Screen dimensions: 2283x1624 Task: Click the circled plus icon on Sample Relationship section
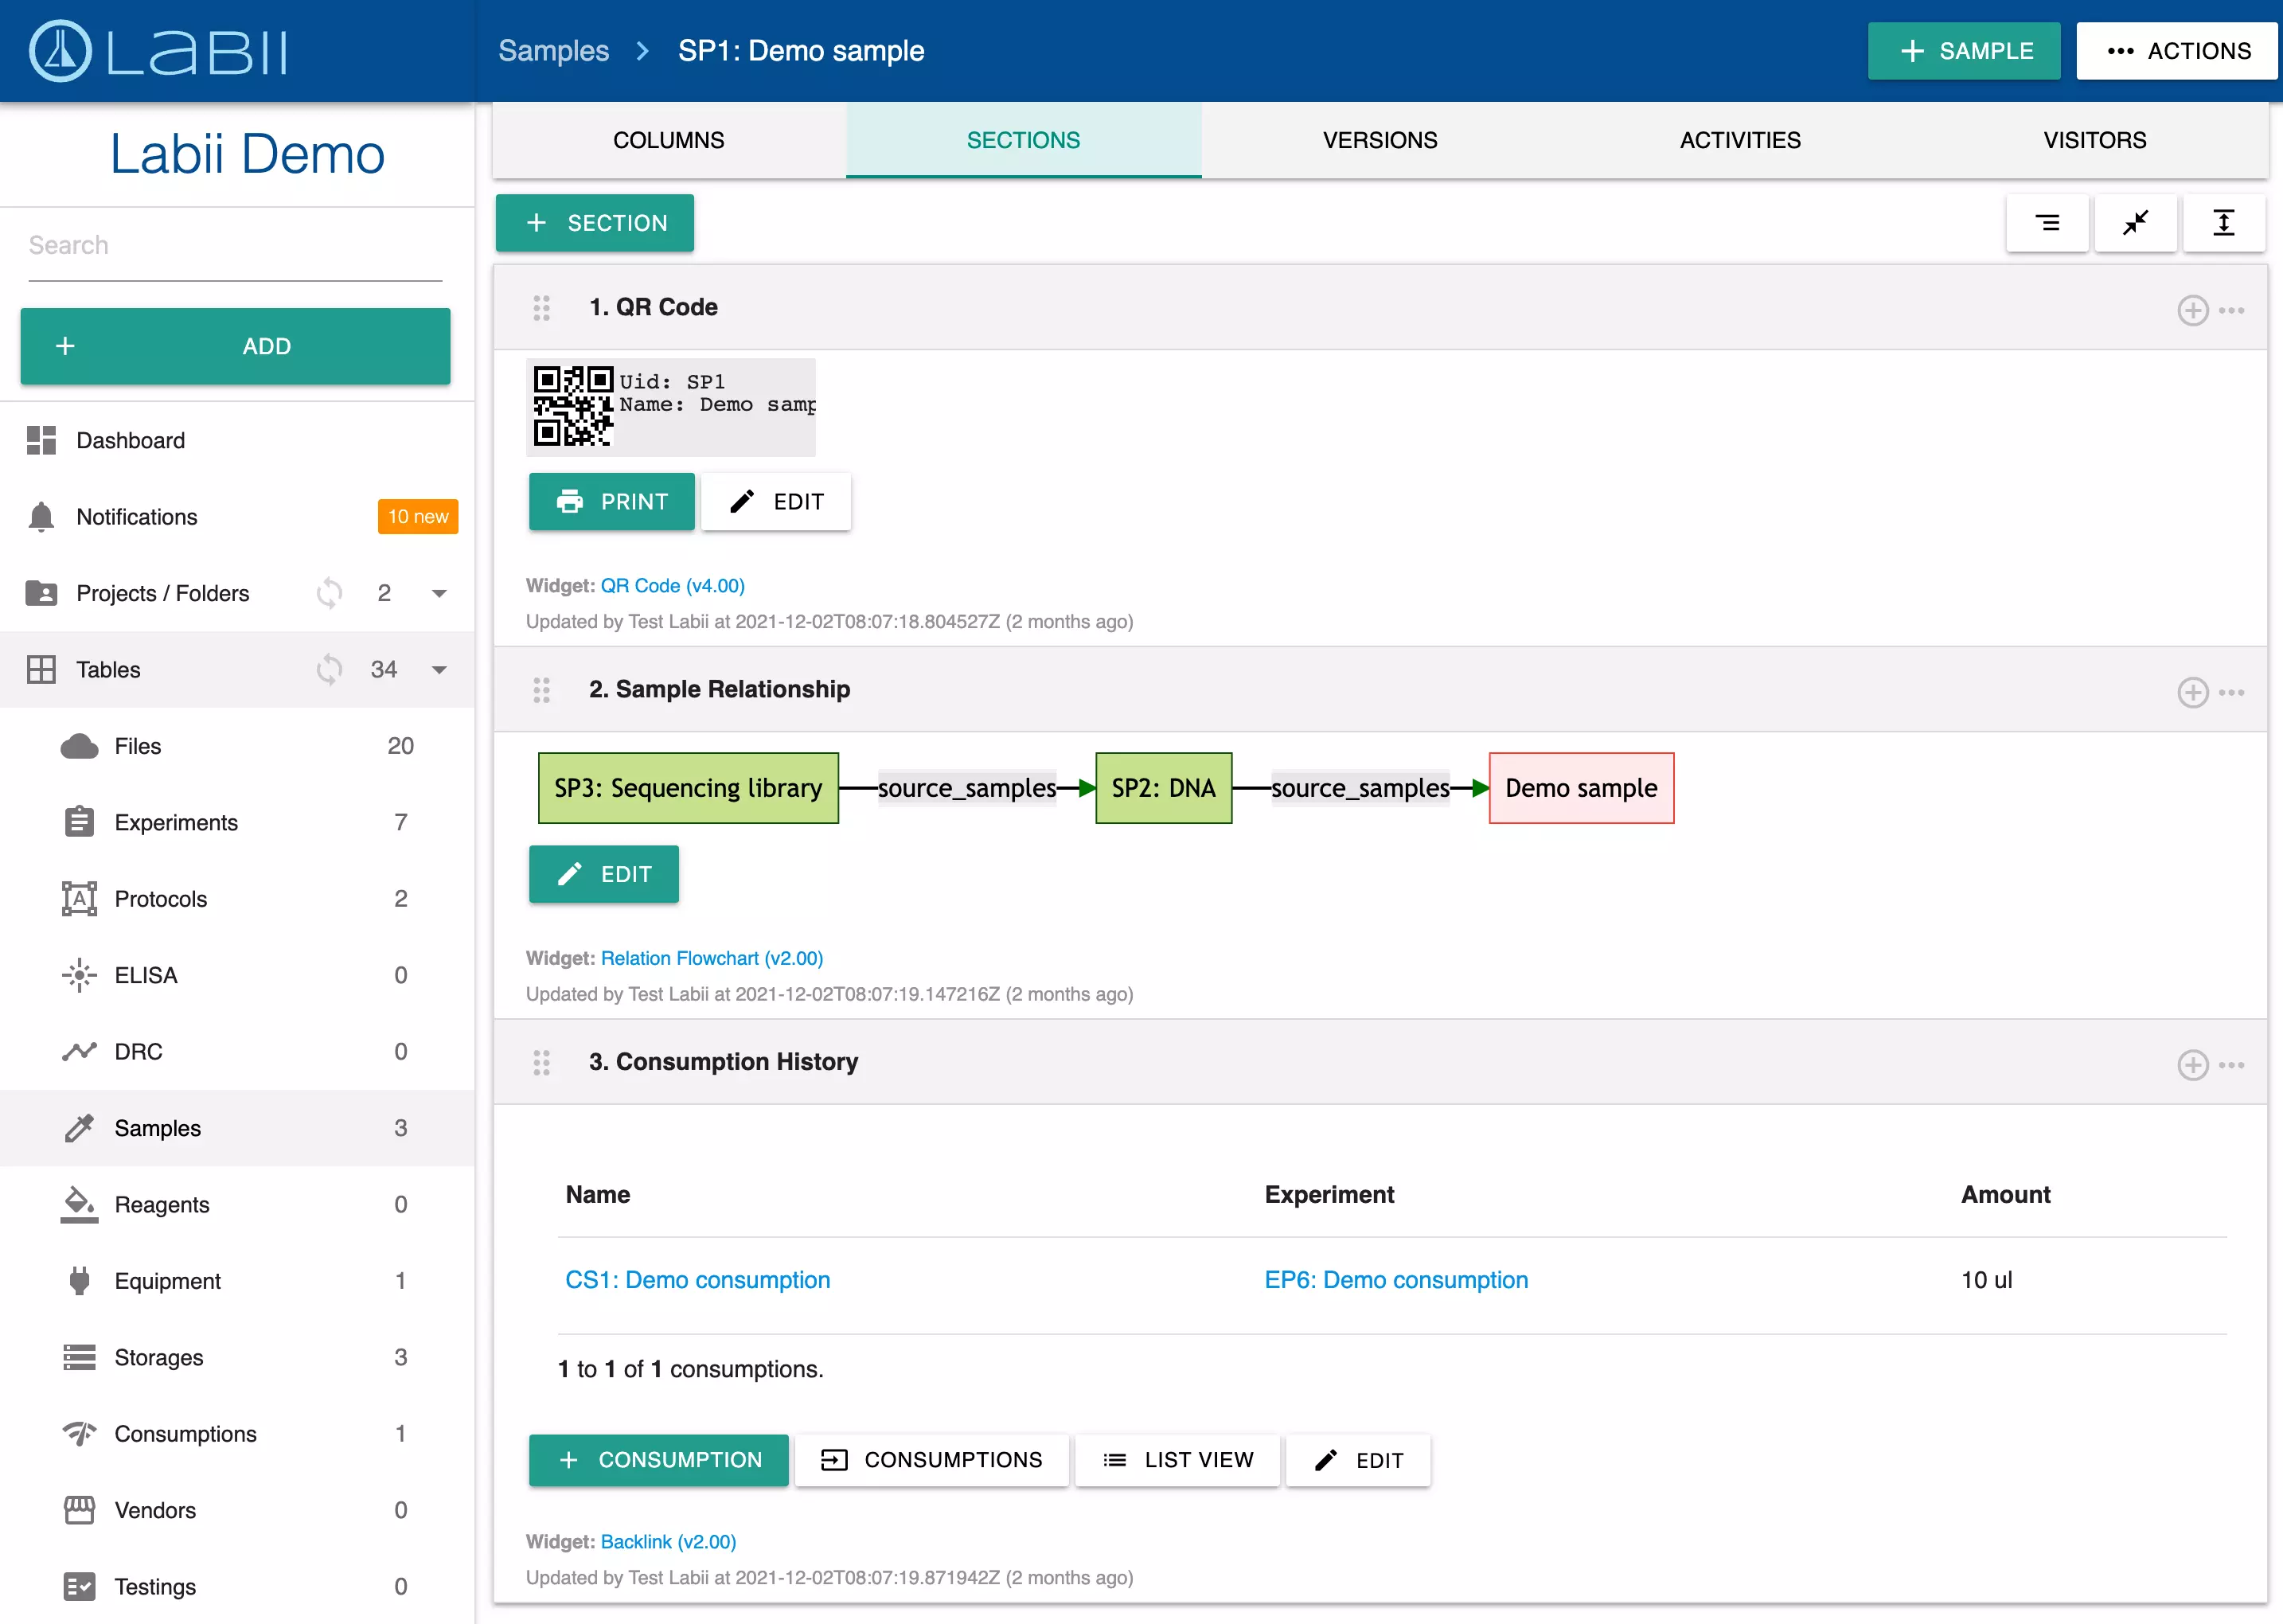point(2192,692)
